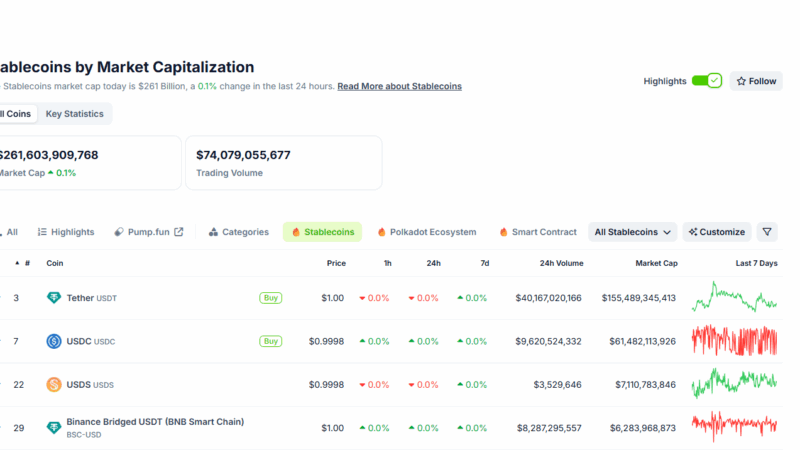The image size is (800, 450).
Task: Click the sparkle icon on Customize button
Action: pos(693,232)
